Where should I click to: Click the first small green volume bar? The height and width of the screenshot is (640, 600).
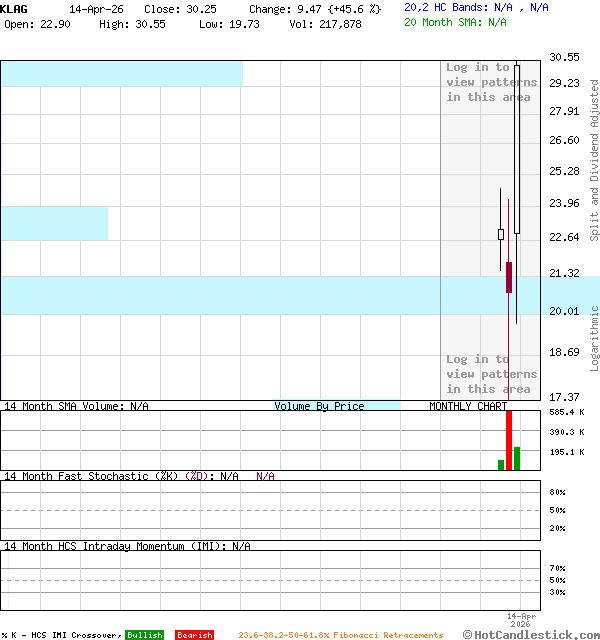(x=501, y=464)
